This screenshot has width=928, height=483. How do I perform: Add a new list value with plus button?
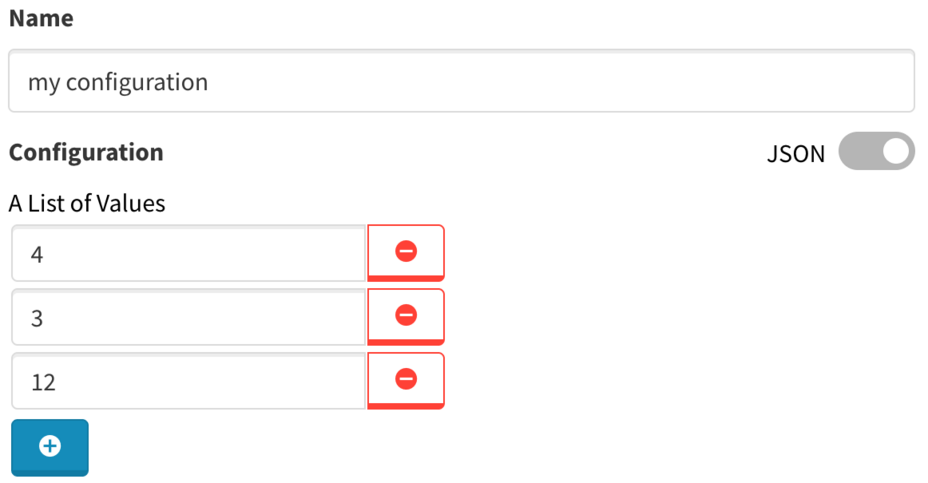(50, 446)
